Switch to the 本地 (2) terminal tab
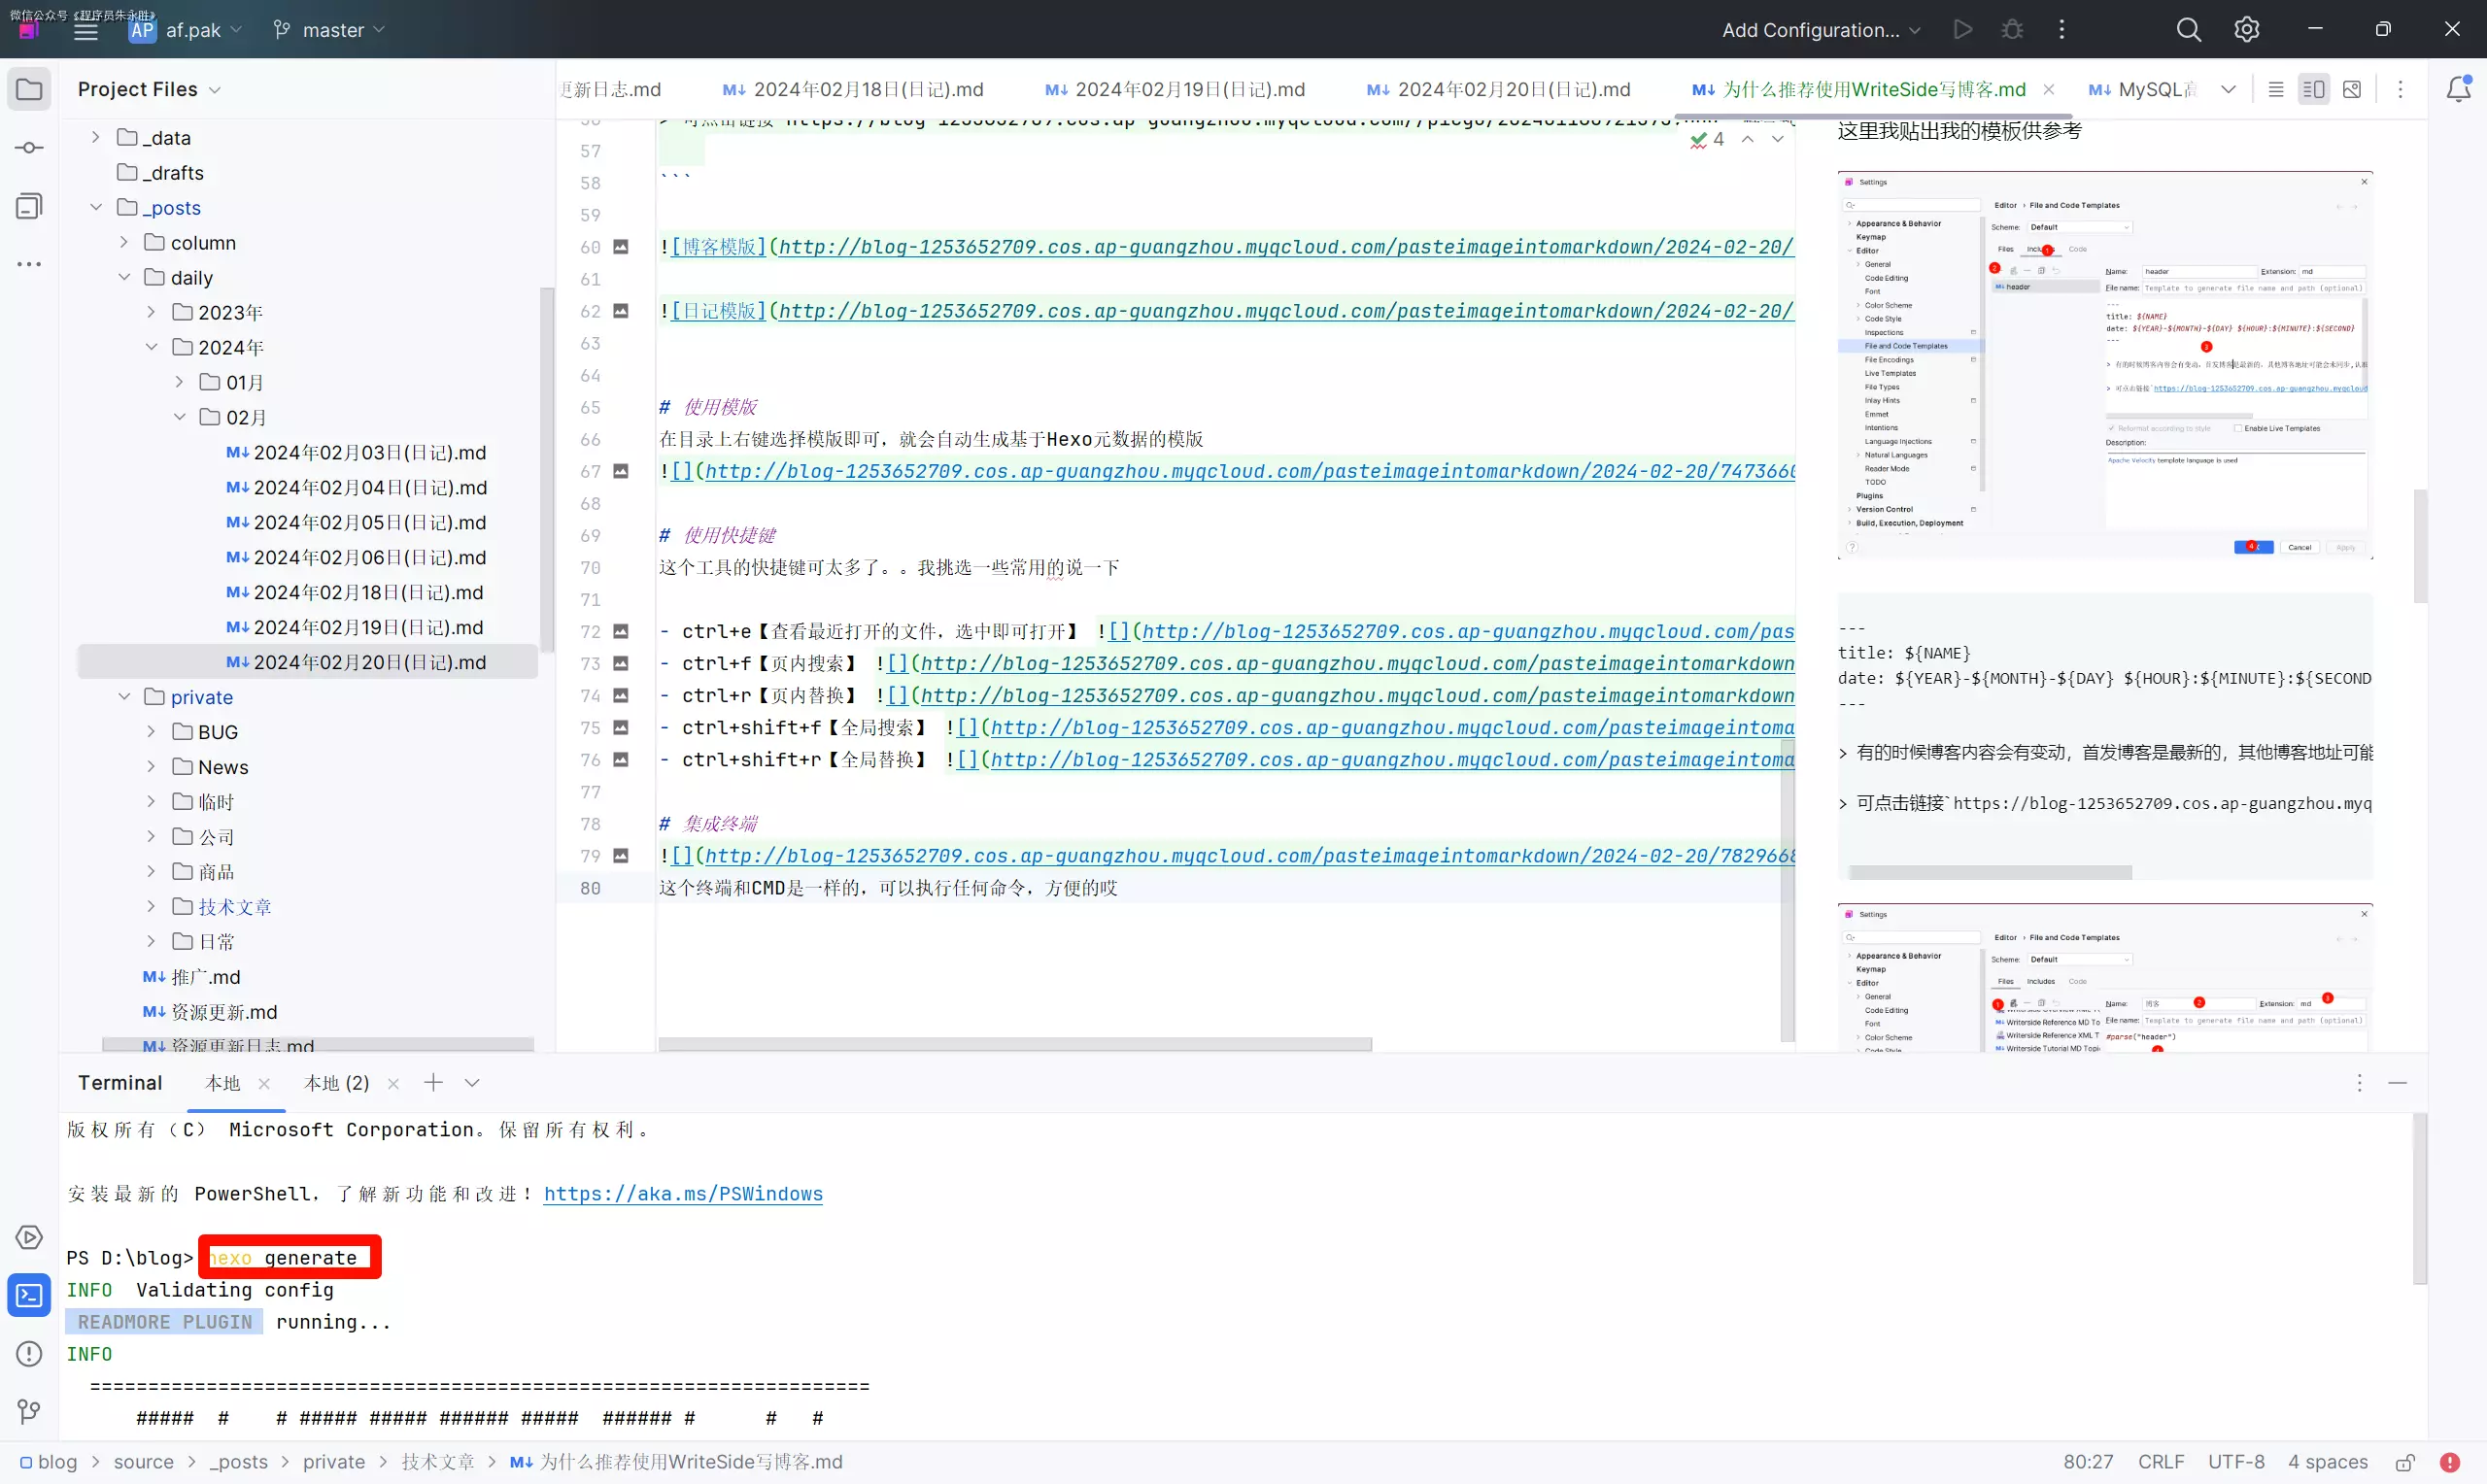This screenshot has width=2487, height=1484. click(x=337, y=1083)
